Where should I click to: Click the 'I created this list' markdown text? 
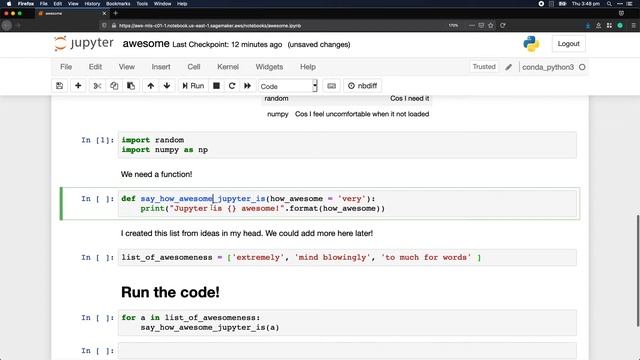[x=247, y=233]
